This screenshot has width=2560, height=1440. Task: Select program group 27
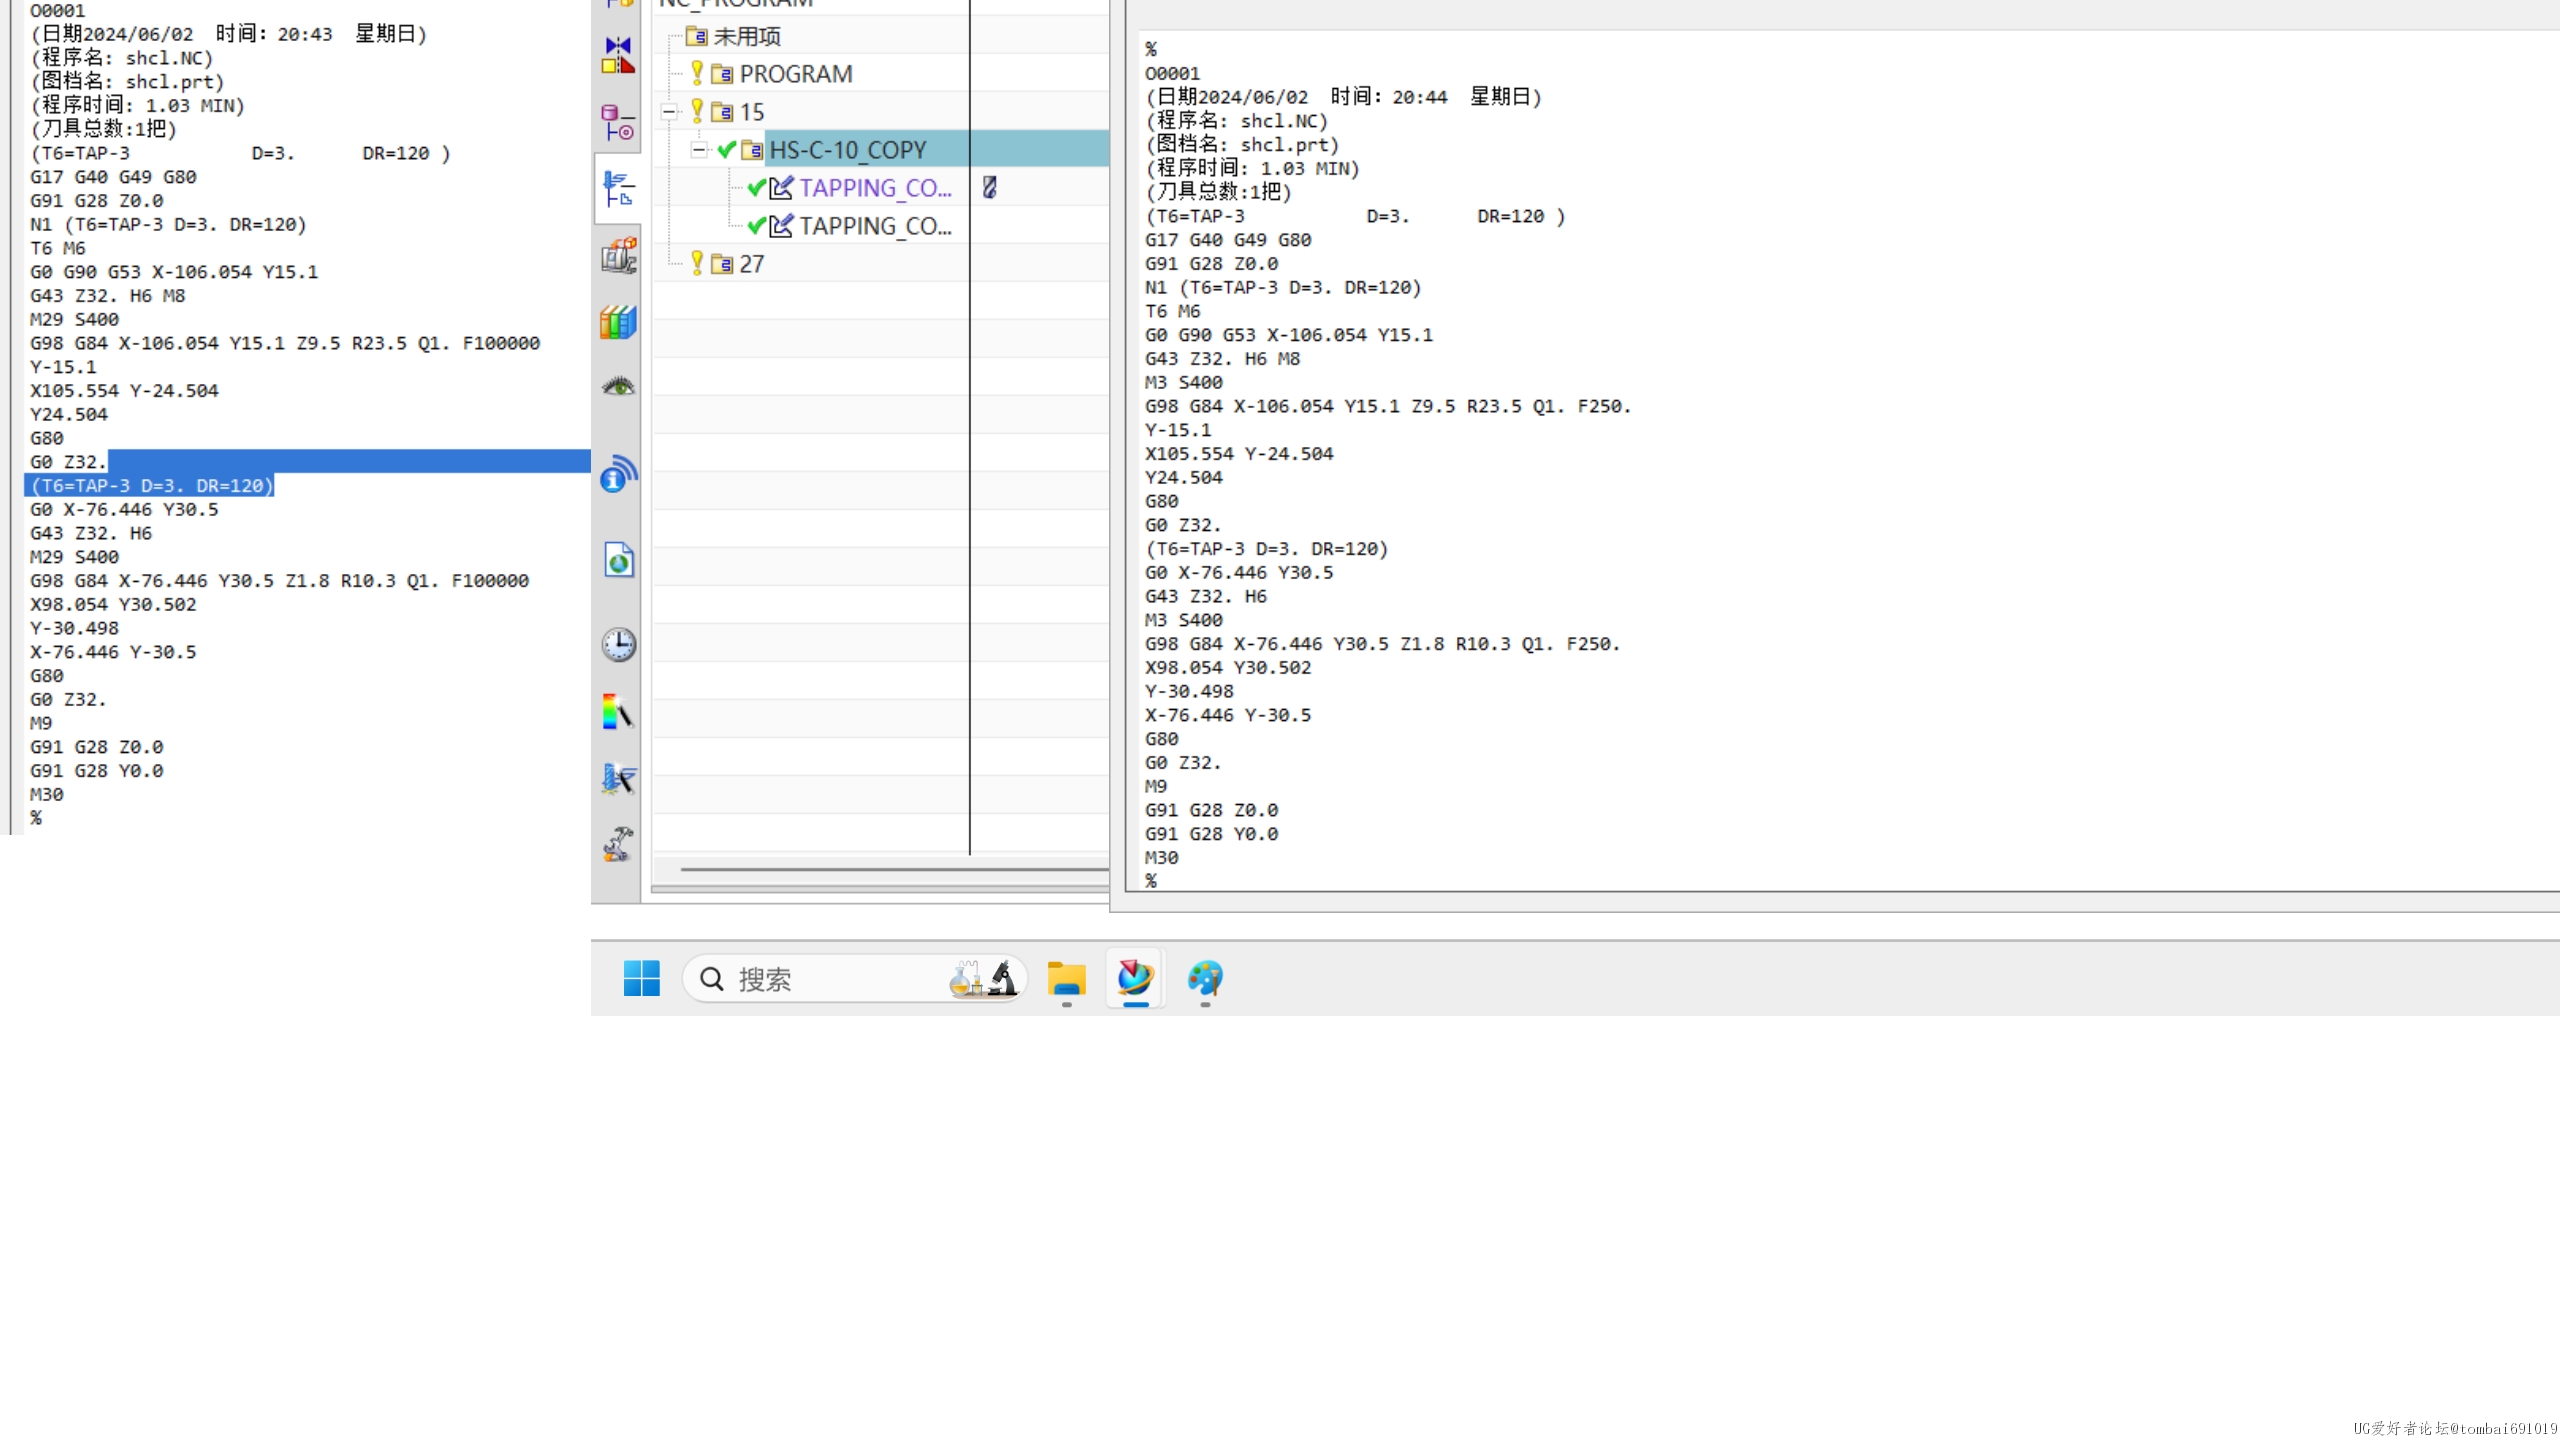coord(751,264)
